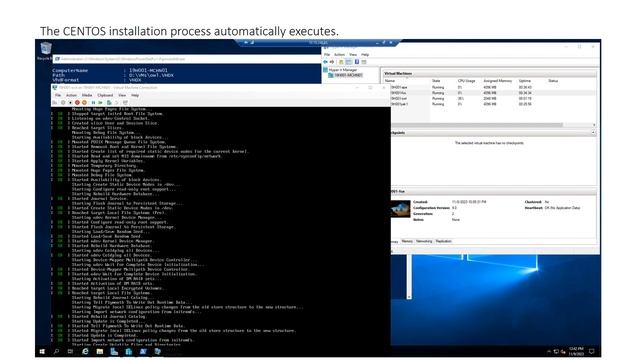Sort virtual machines by CPU Usage column
640x360 pixels.
coord(467,81)
